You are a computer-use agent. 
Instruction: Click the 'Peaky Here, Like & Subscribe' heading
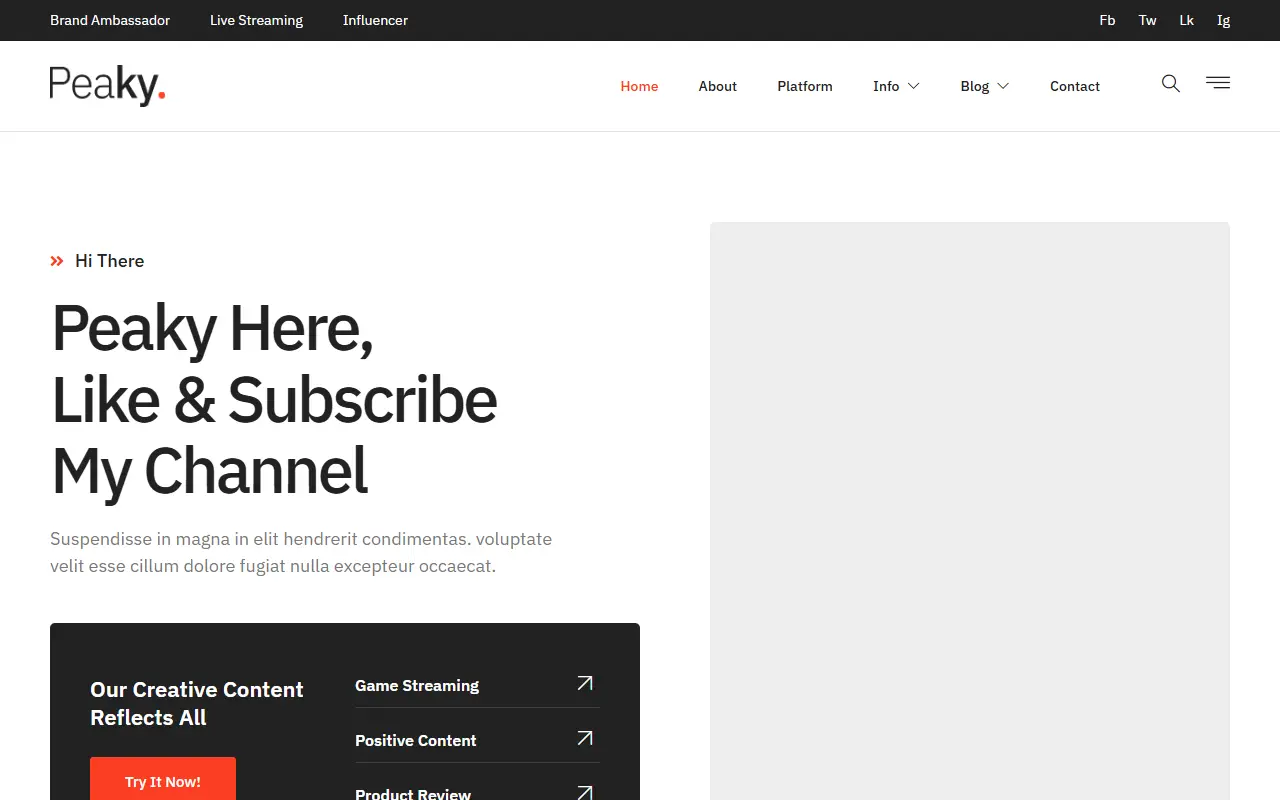click(x=274, y=399)
